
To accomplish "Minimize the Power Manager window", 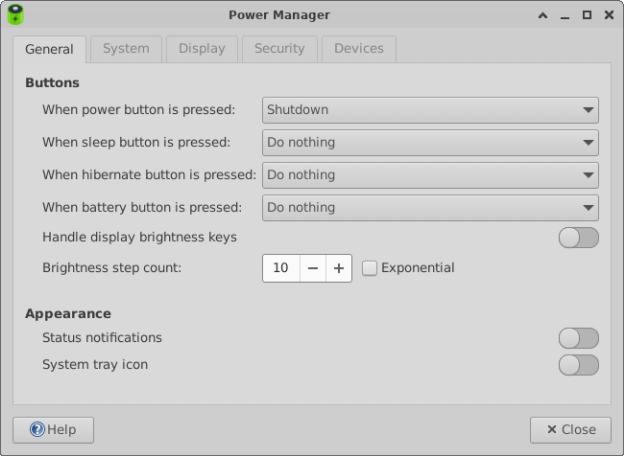I will click(565, 15).
